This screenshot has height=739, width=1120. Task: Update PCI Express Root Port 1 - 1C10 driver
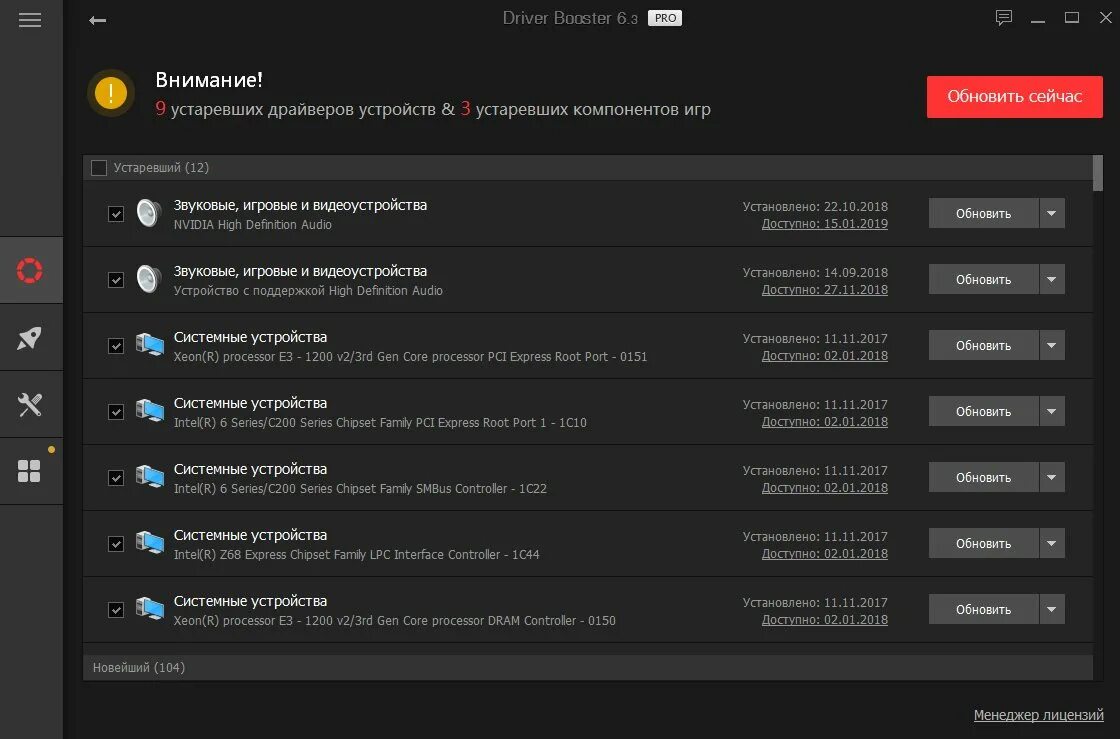[984, 411]
